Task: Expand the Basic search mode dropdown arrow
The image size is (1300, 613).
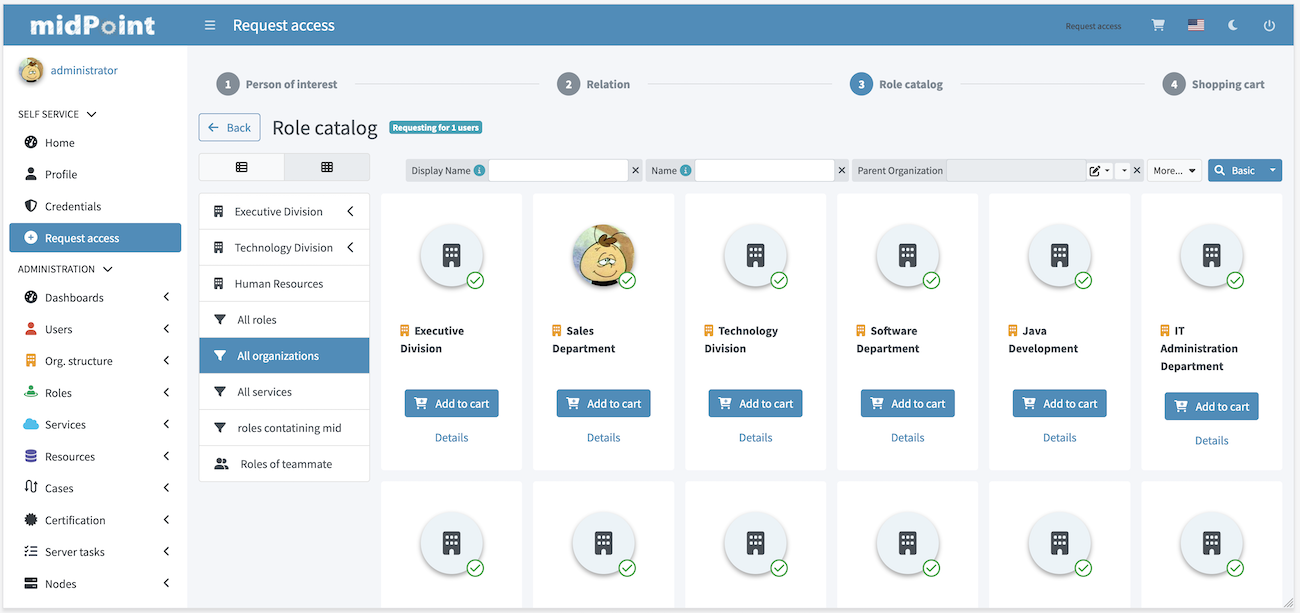Action: point(1273,171)
